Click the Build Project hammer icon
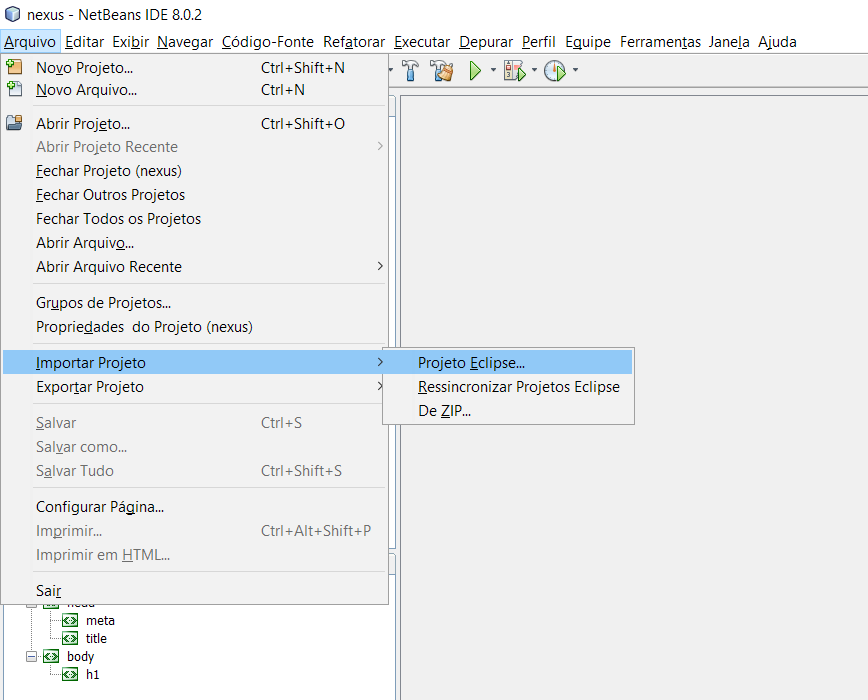This screenshot has height=700, width=868. click(410, 70)
